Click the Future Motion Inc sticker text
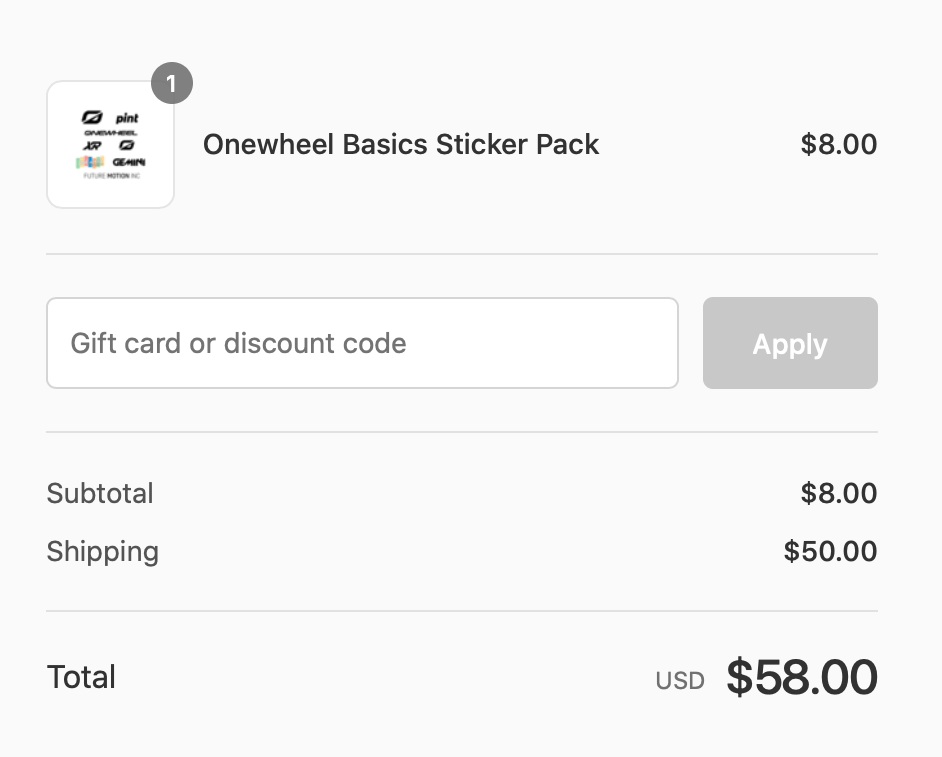This screenshot has height=757, width=942. (111, 175)
